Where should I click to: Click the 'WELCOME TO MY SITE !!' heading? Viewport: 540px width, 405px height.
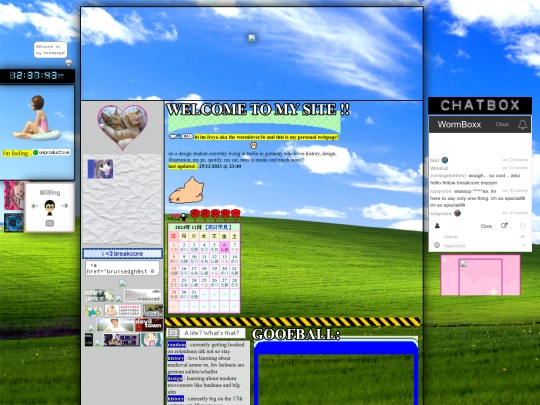click(x=258, y=110)
